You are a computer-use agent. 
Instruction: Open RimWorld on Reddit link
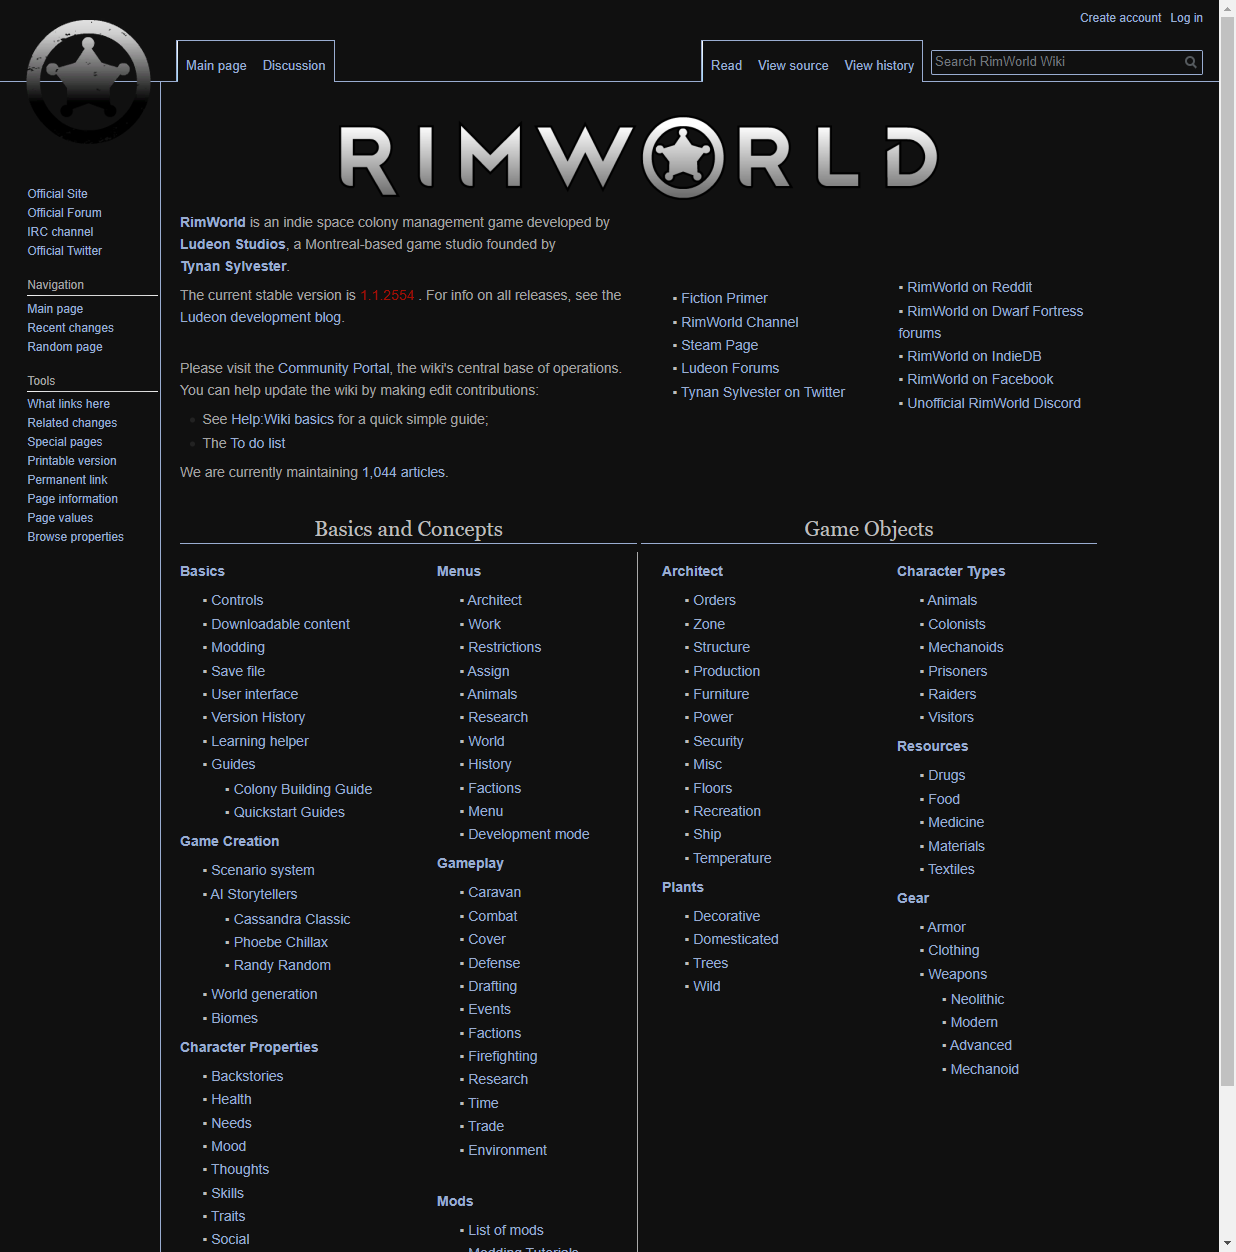pyautogui.click(x=969, y=287)
